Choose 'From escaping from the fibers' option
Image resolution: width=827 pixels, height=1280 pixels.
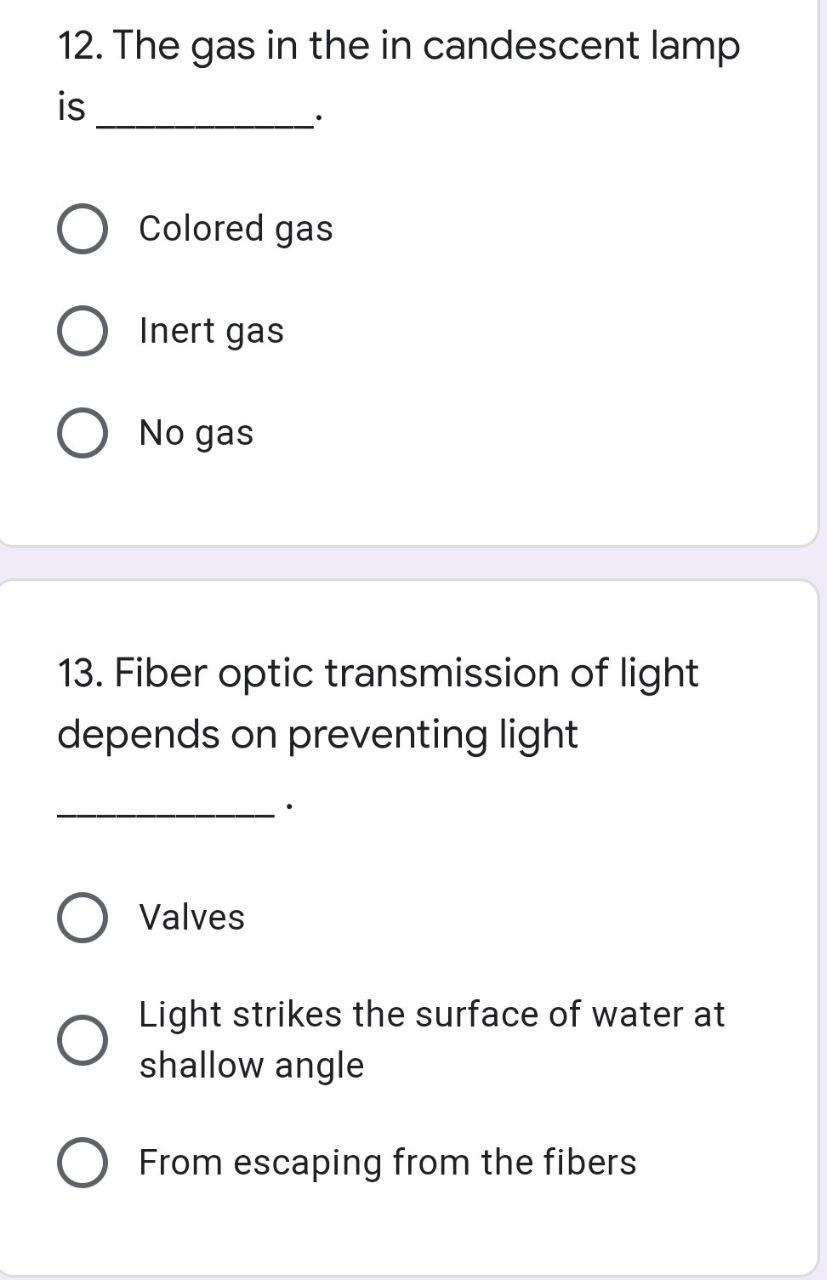coord(84,1161)
